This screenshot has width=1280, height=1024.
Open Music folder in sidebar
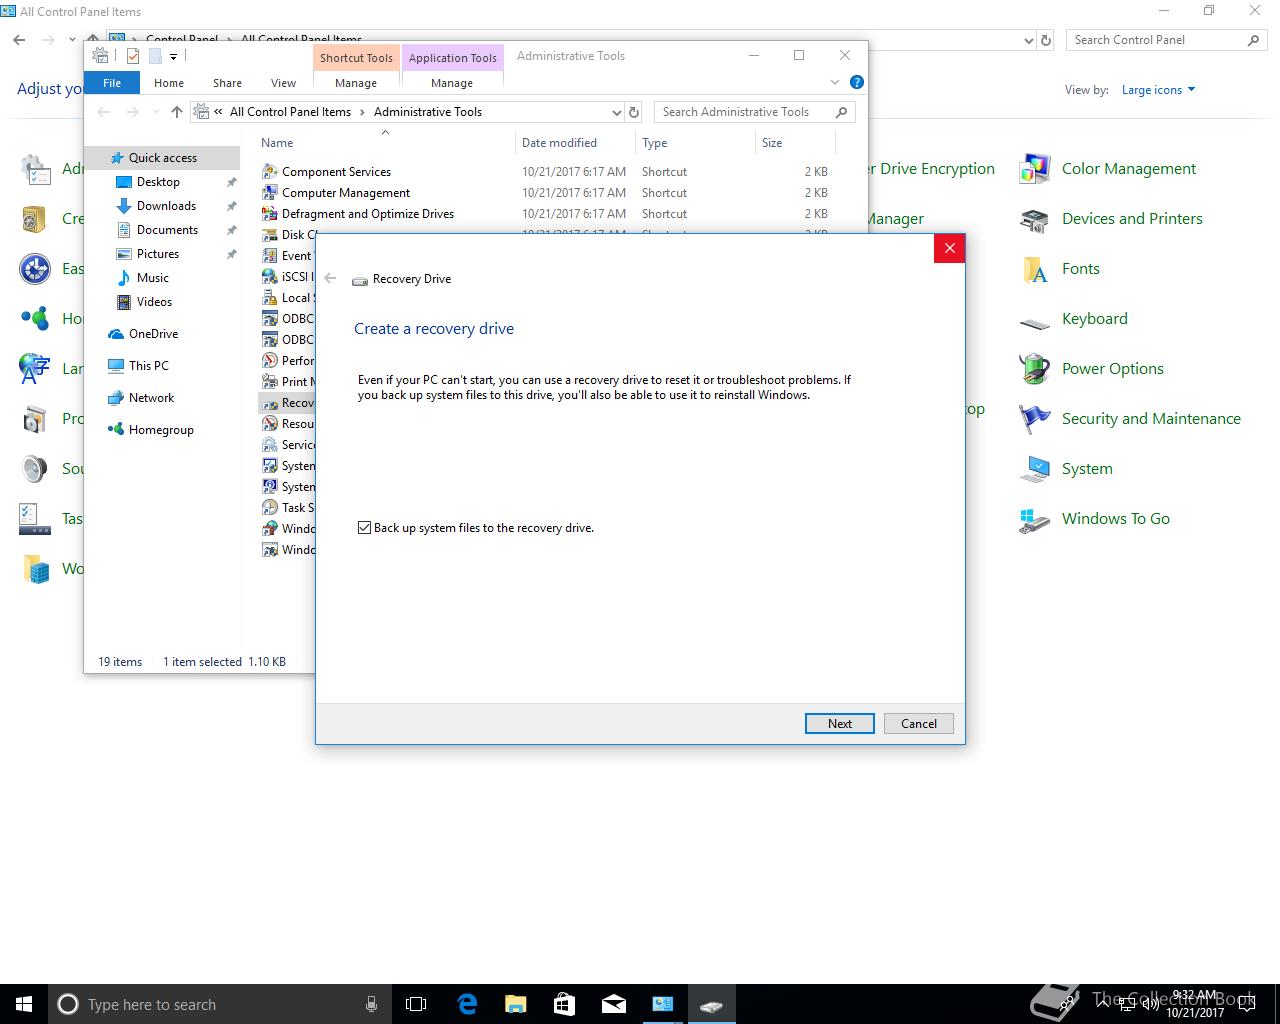pyautogui.click(x=152, y=278)
